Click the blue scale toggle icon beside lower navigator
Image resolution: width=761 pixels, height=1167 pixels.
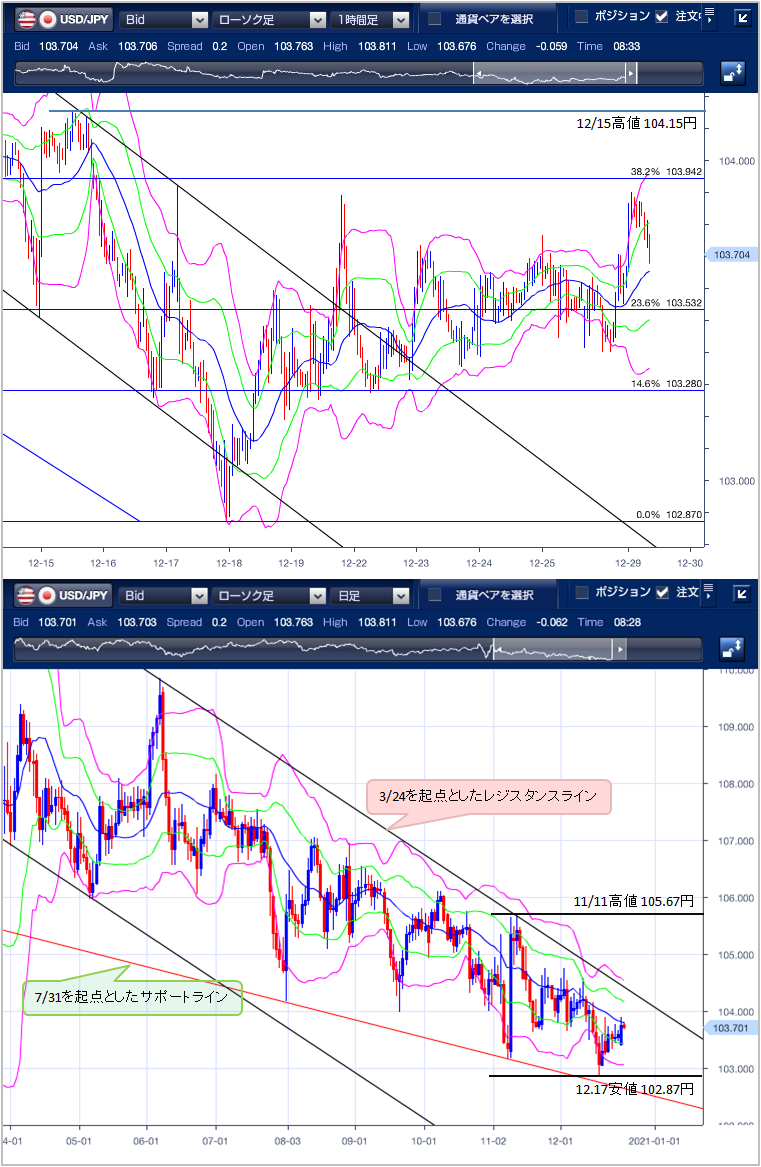pos(733,649)
